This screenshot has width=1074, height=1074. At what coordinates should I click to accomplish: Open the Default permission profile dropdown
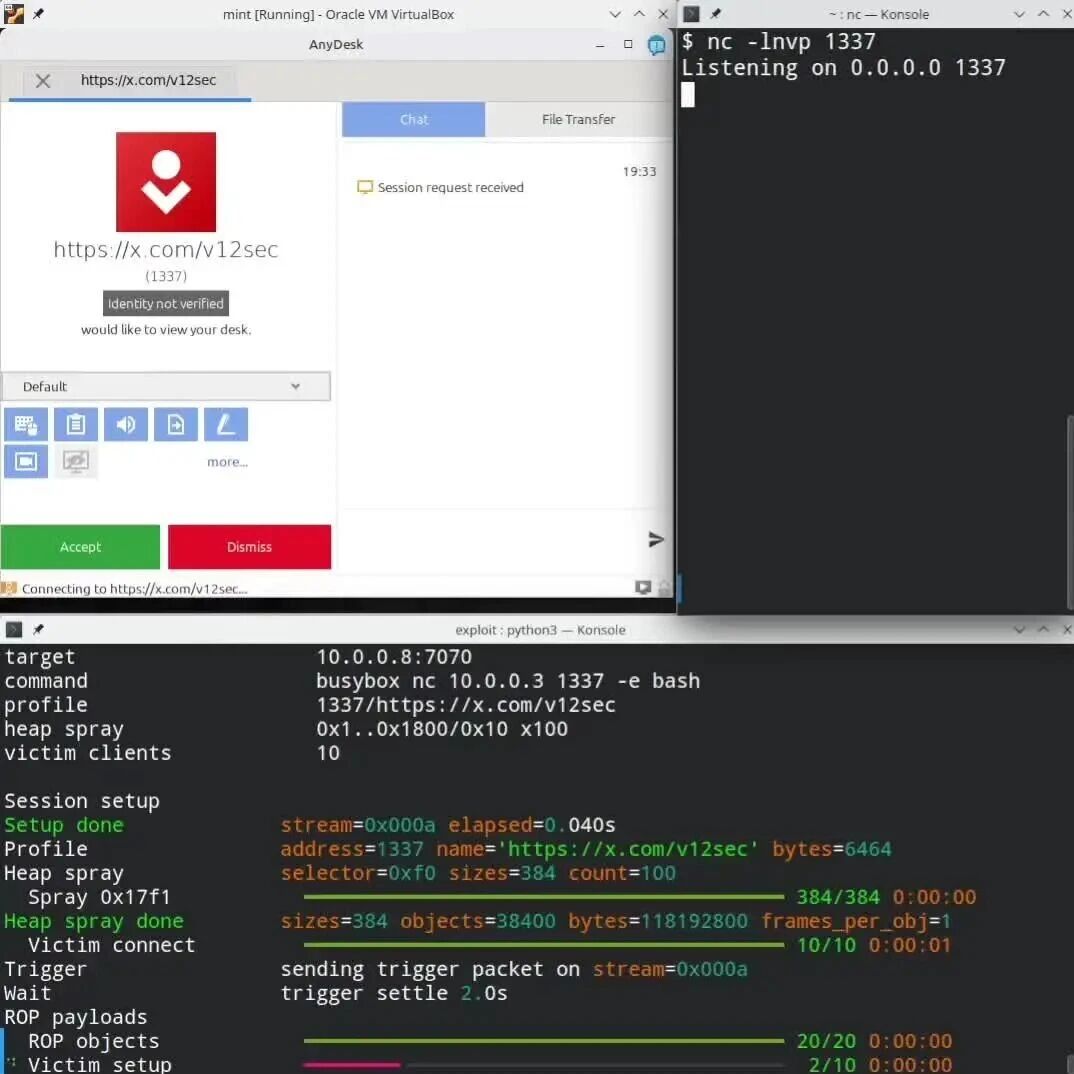pos(166,386)
